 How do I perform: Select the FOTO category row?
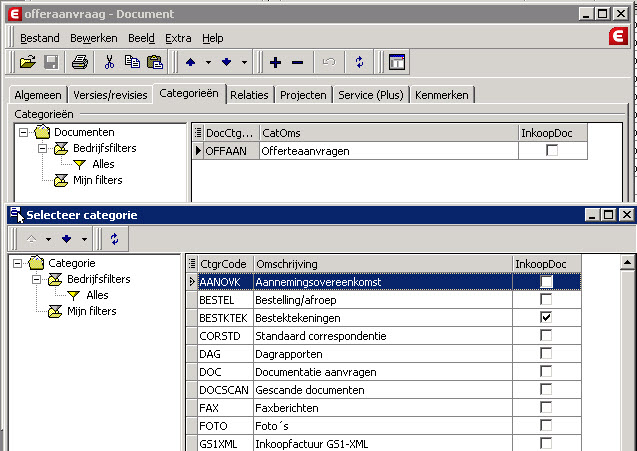384,426
